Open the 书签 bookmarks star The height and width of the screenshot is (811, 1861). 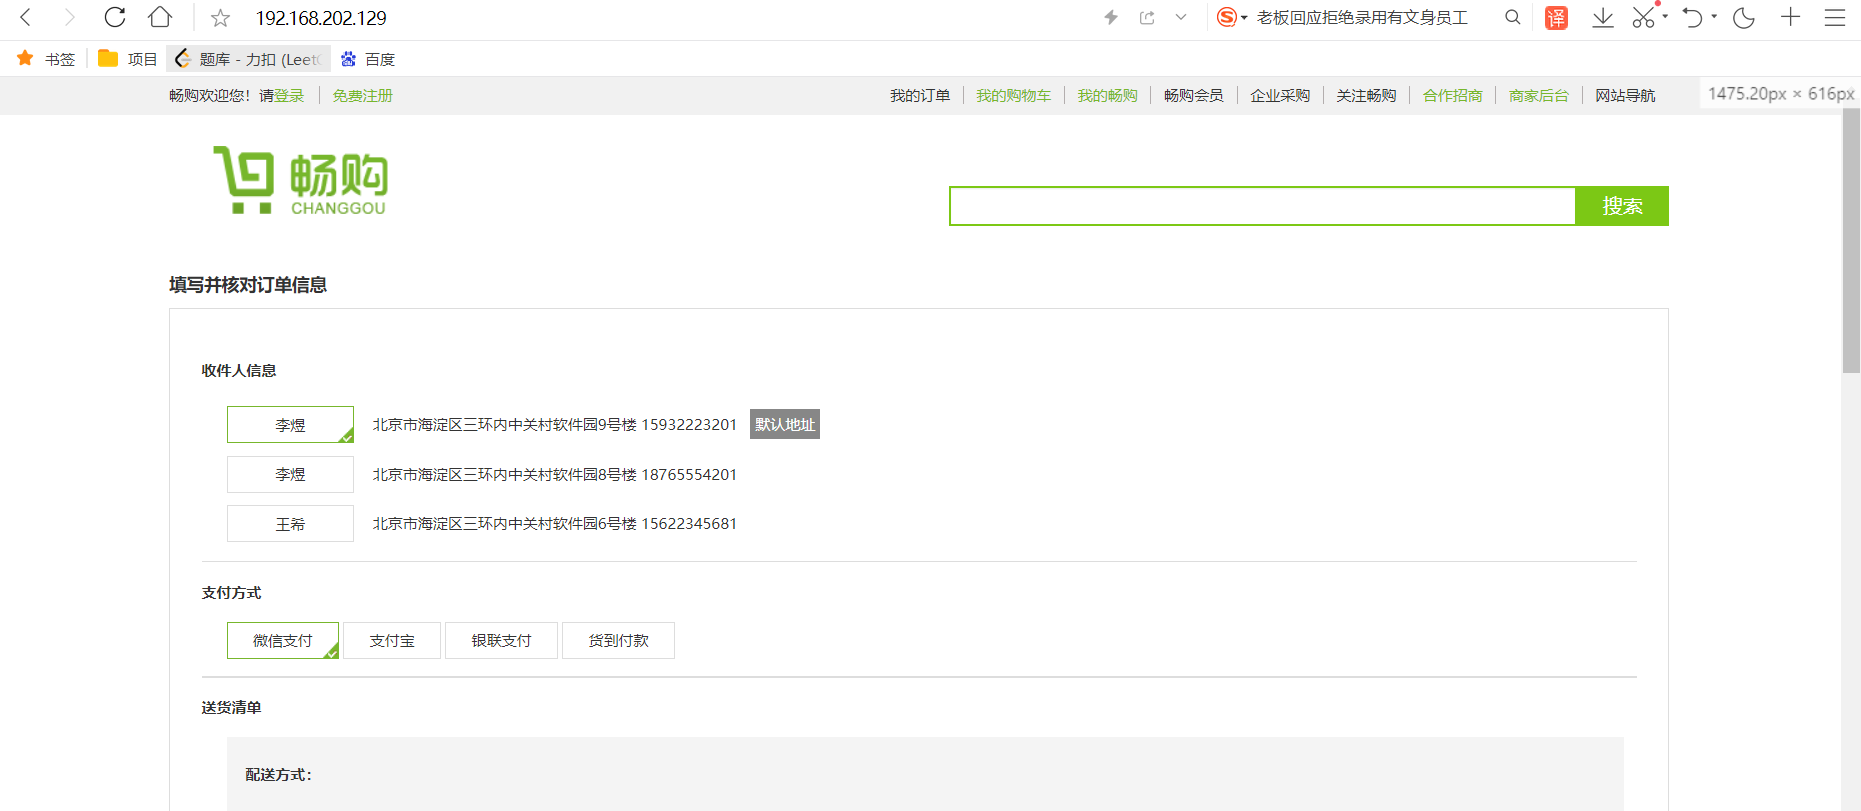[x=46, y=59]
